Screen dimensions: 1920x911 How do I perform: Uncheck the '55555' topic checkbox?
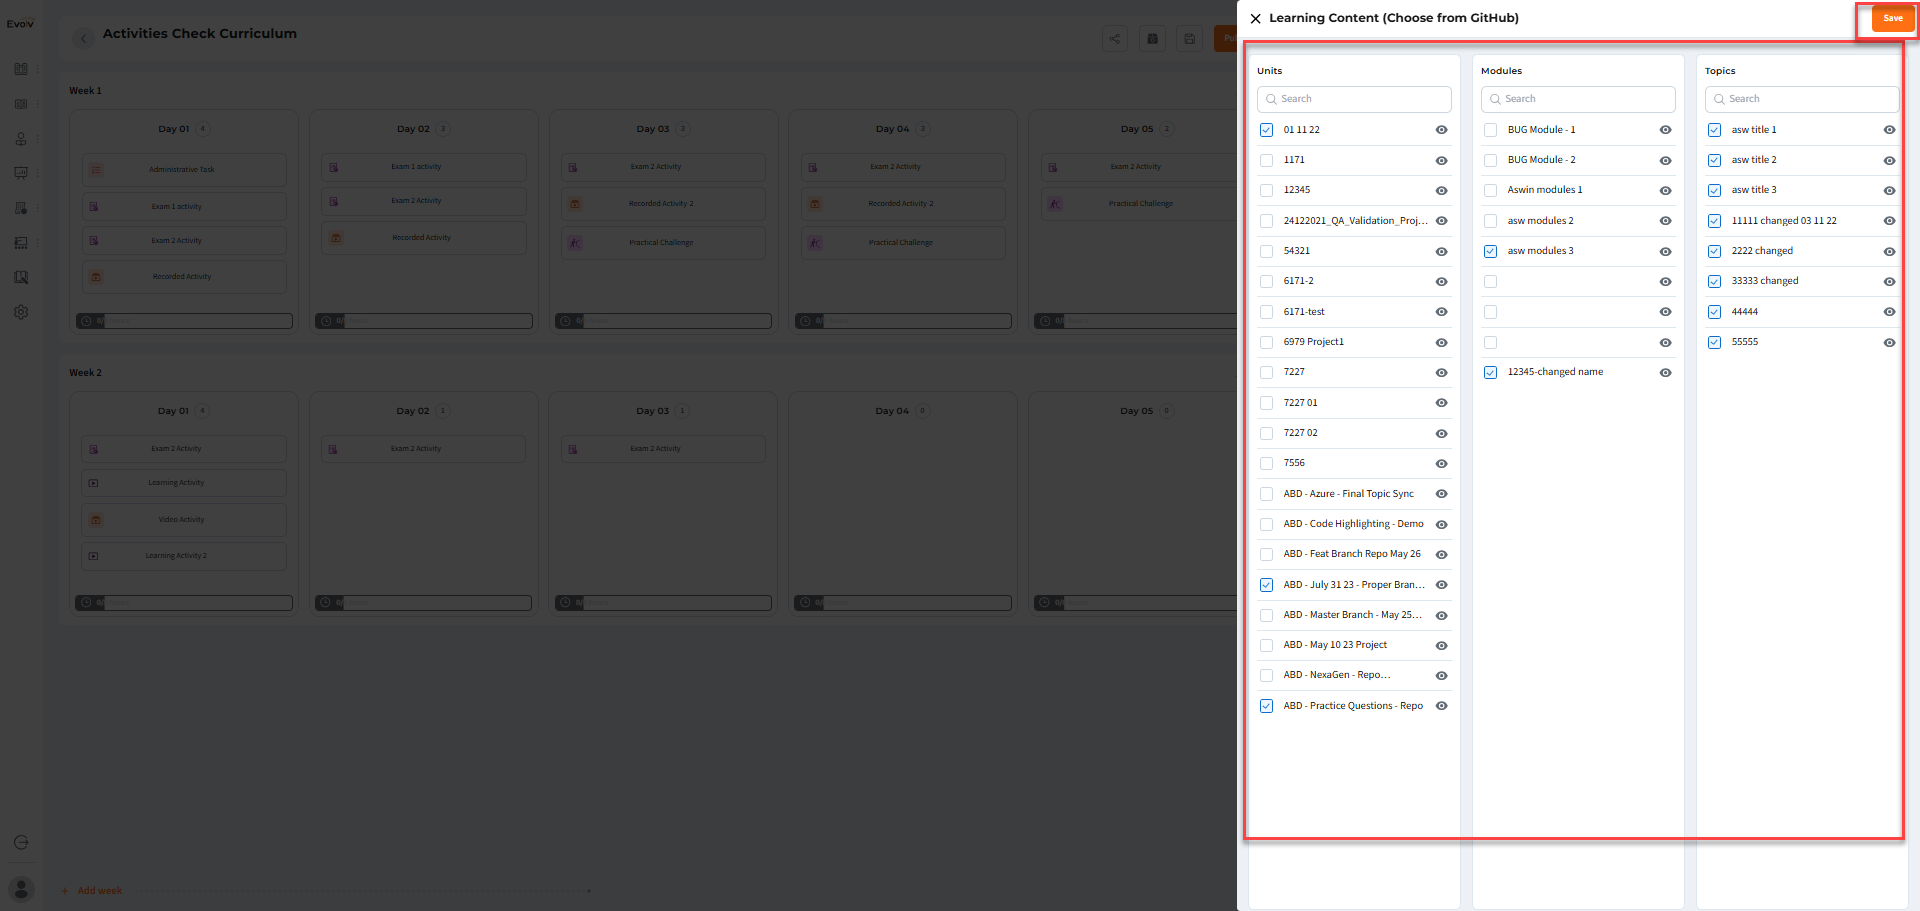pyautogui.click(x=1715, y=342)
